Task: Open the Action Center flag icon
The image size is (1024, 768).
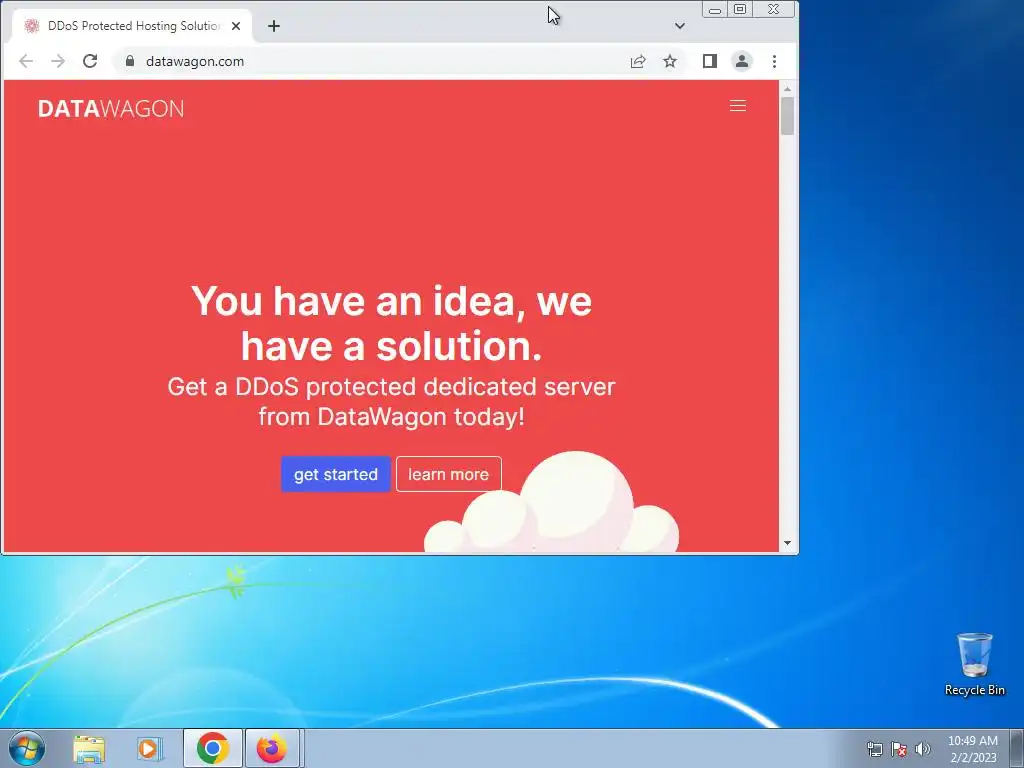Action: pos(899,749)
